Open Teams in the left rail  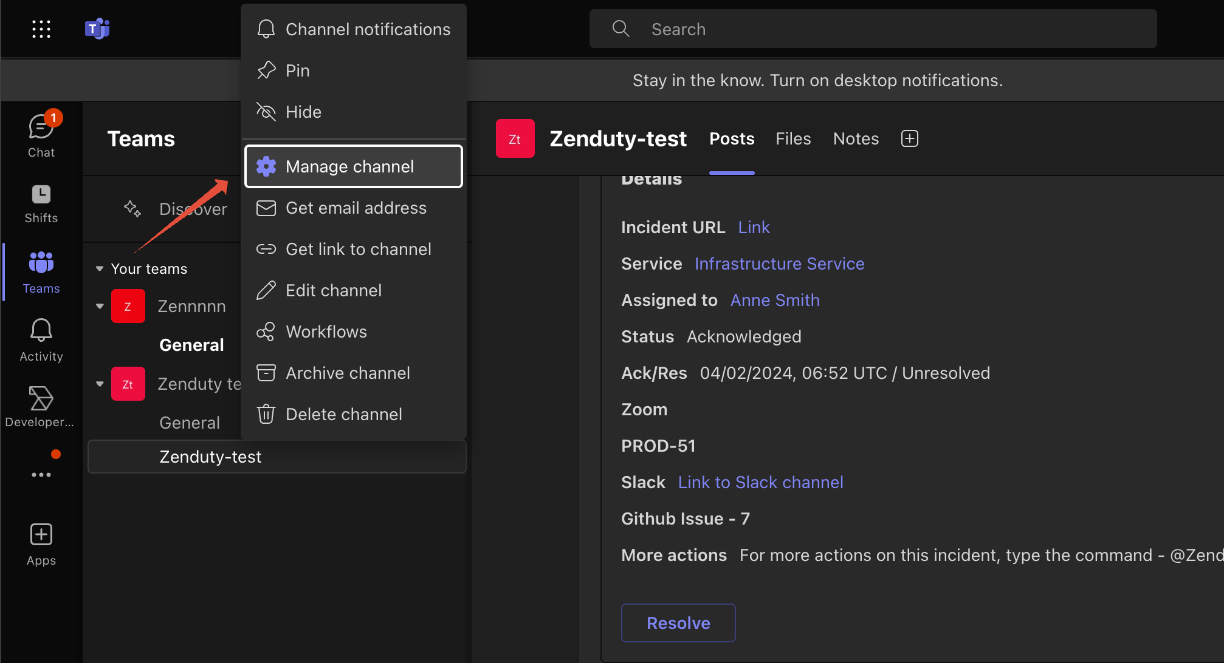[41, 272]
